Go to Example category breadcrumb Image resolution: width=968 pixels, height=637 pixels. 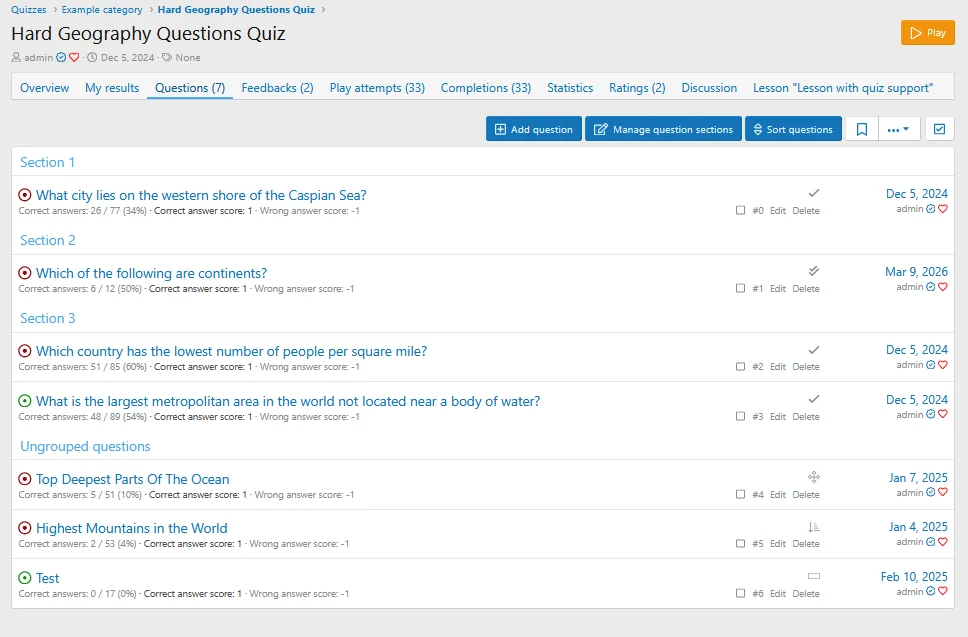102,10
